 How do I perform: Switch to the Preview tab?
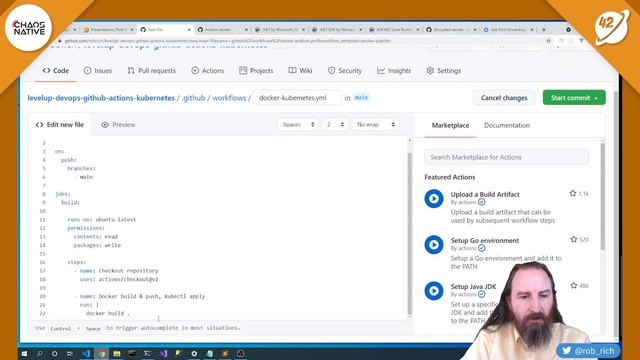(x=118, y=125)
